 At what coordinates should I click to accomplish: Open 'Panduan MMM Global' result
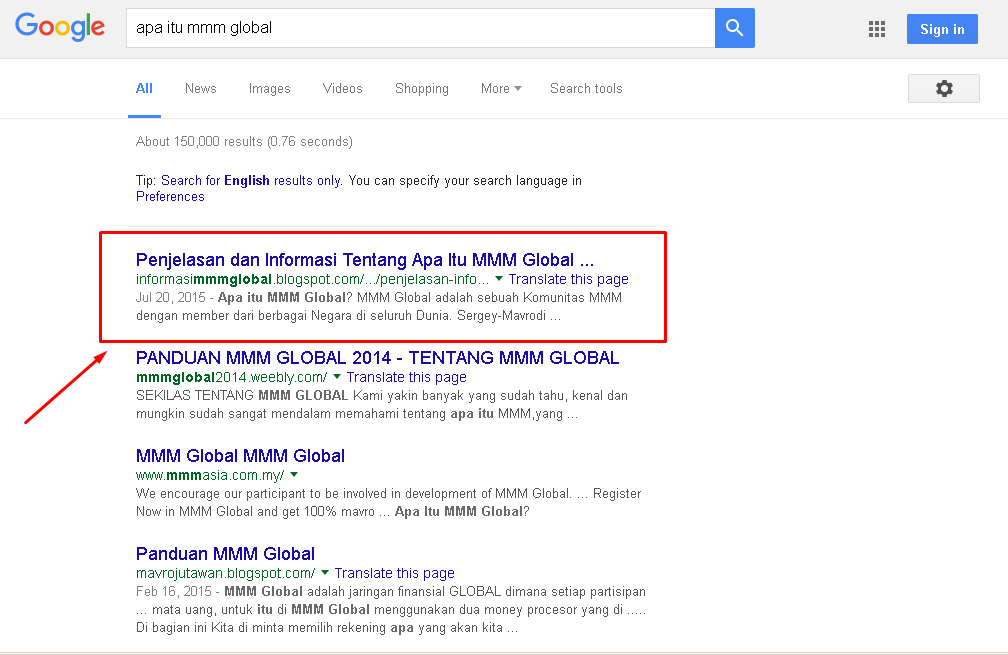point(225,553)
